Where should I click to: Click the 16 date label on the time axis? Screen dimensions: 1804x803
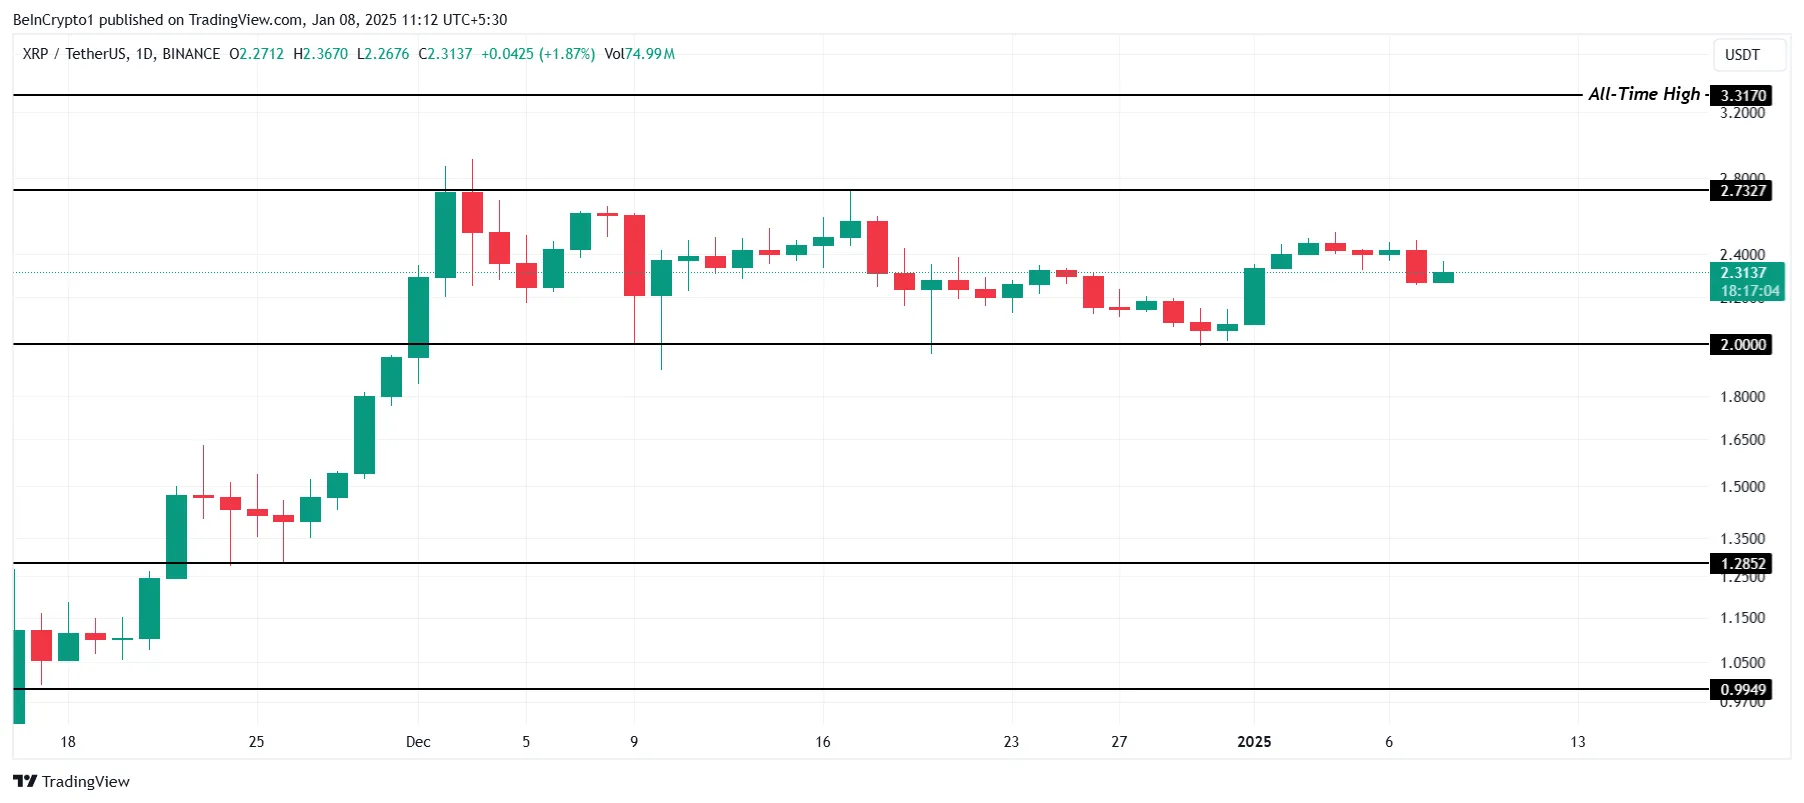click(823, 742)
